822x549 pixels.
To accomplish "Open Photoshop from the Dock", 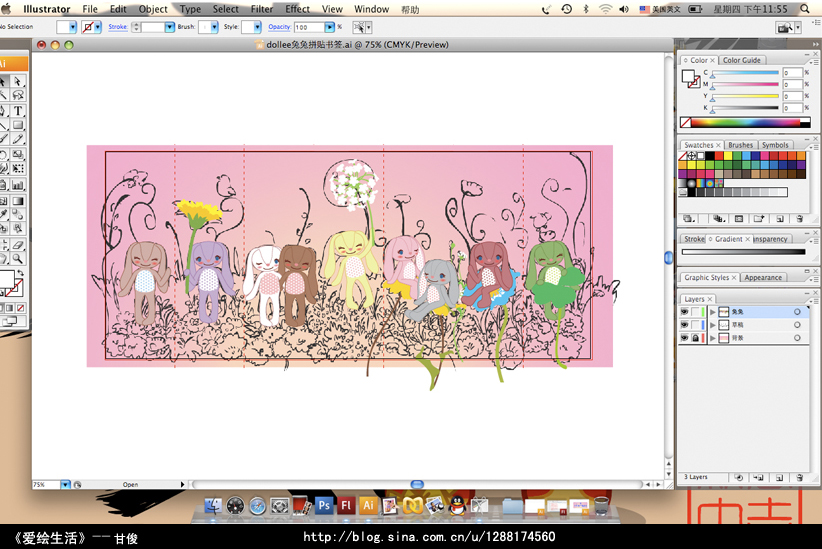I will (x=324, y=505).
